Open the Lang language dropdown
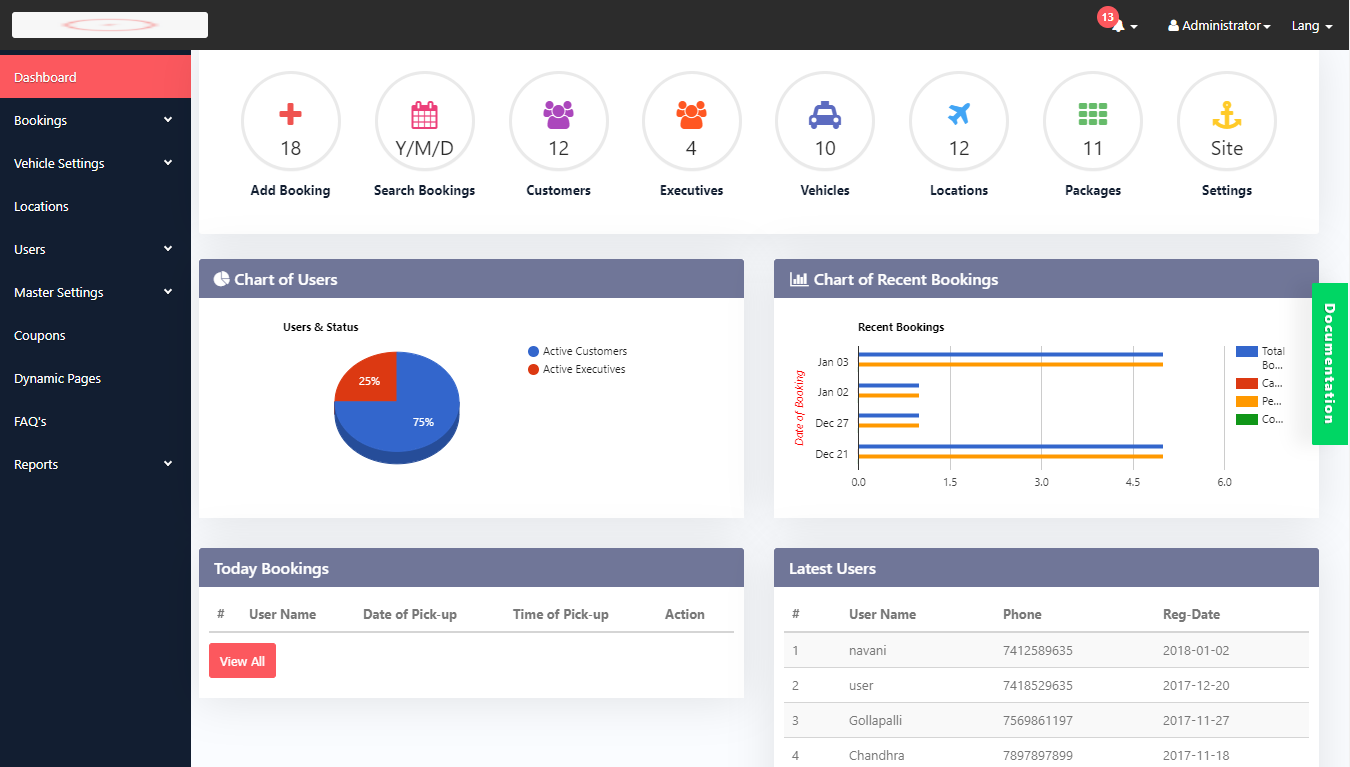This screenshot has width=1350, height=767. point(1312,26)
